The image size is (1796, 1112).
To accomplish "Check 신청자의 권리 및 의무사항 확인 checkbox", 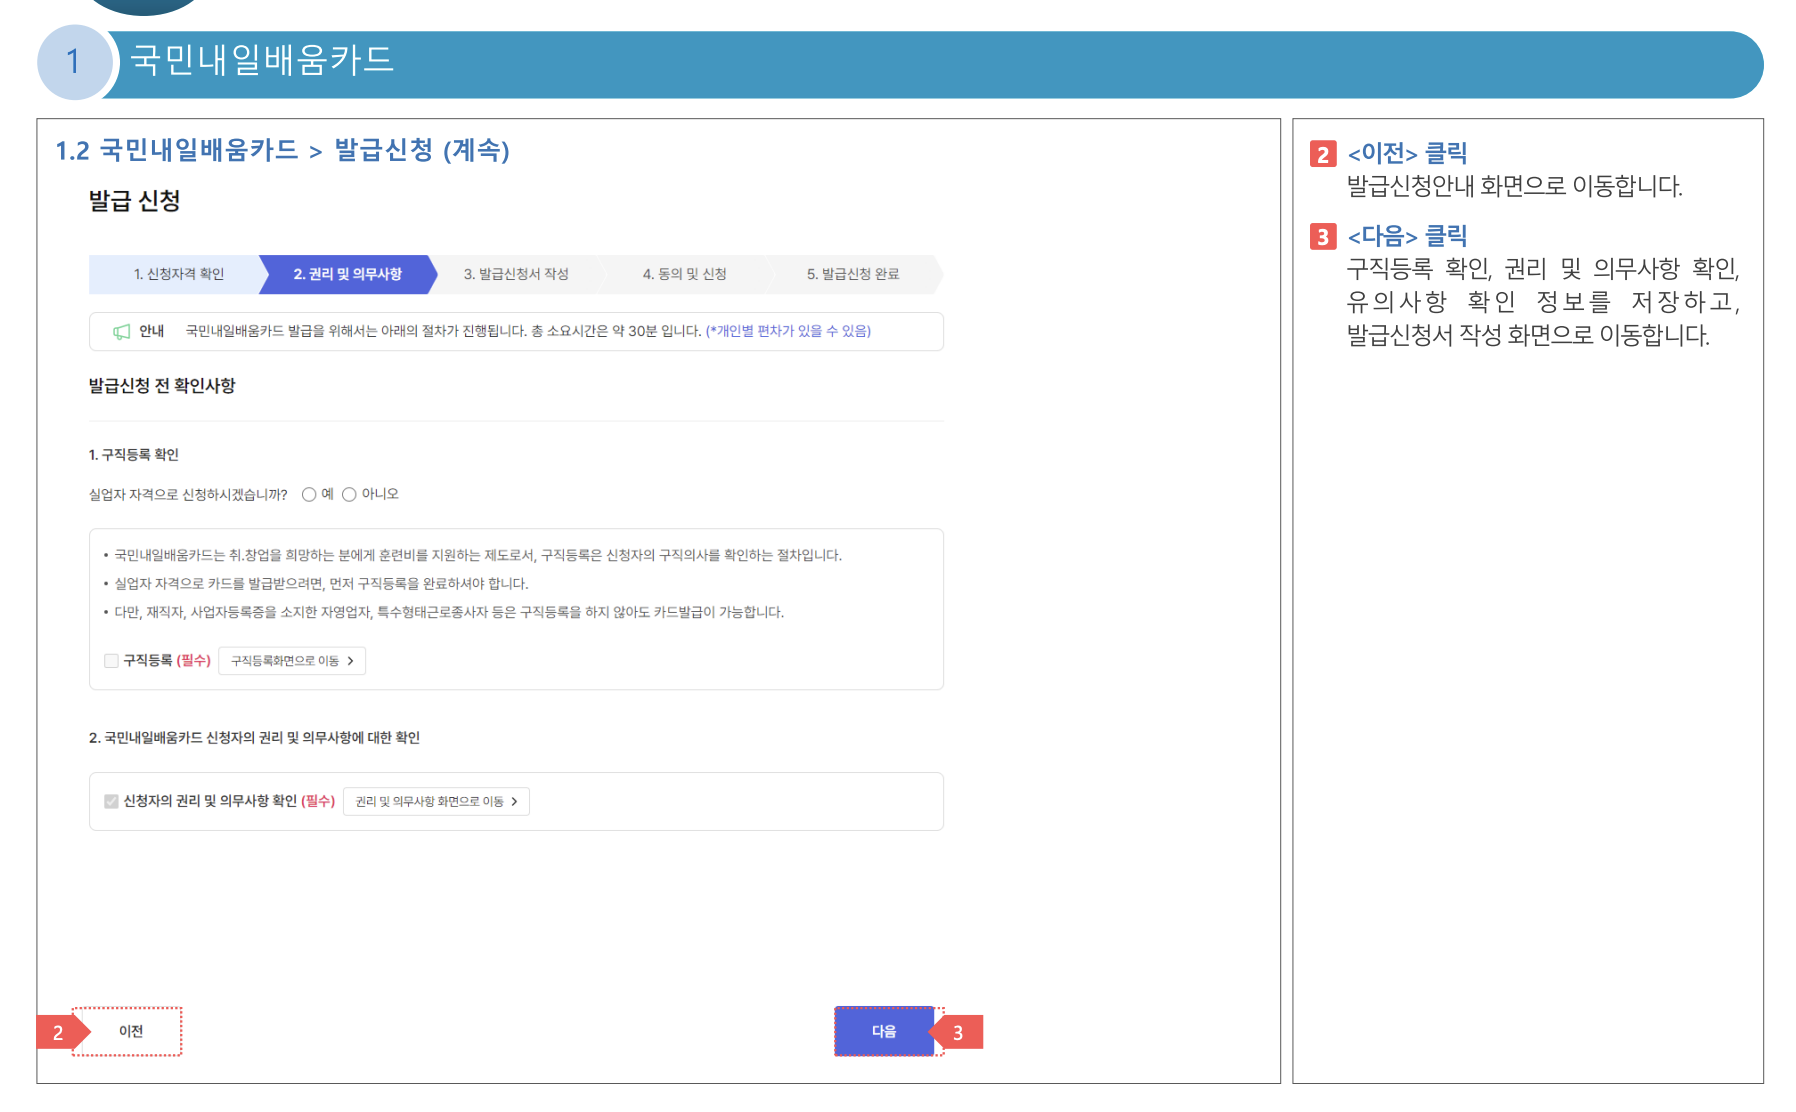I will coord(110,801).
